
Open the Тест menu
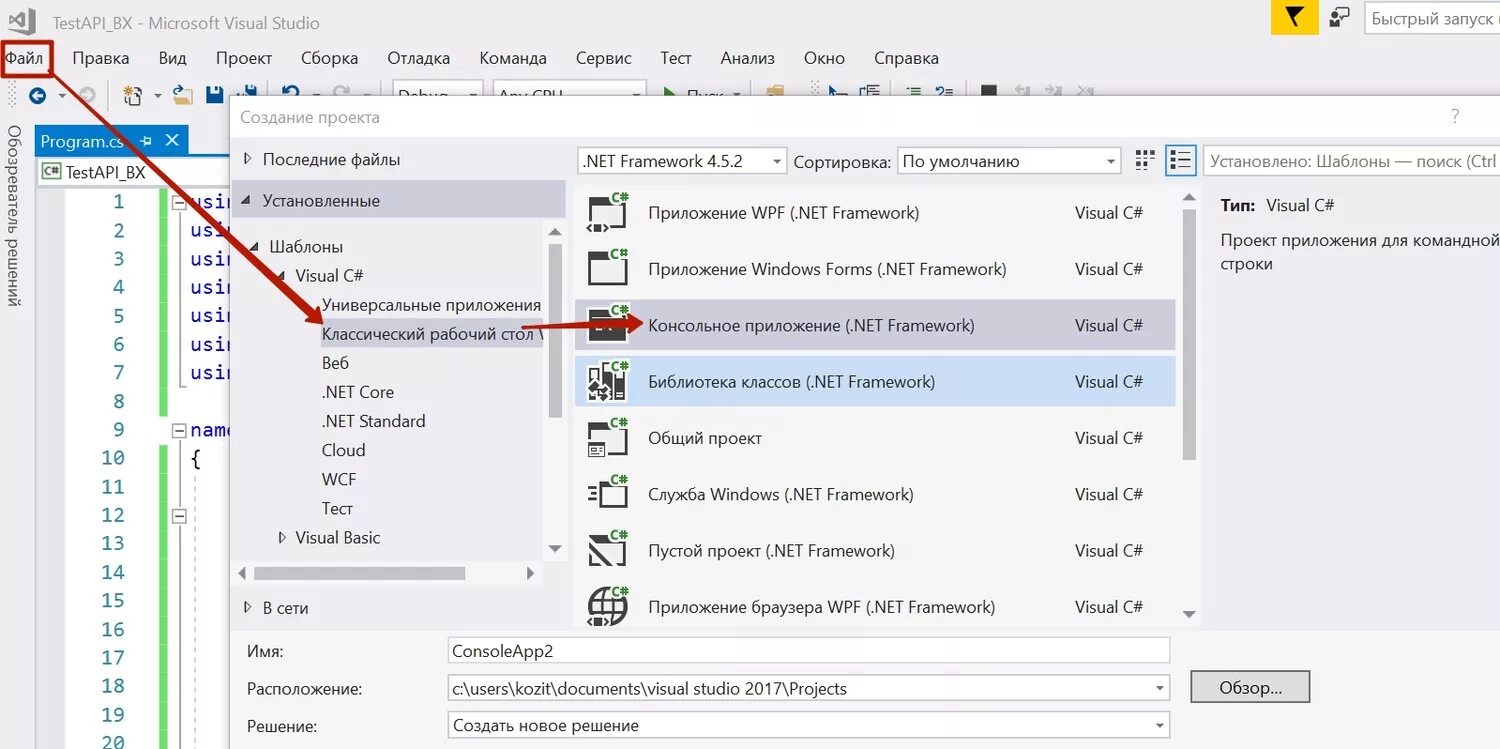[x=676, y=58]
